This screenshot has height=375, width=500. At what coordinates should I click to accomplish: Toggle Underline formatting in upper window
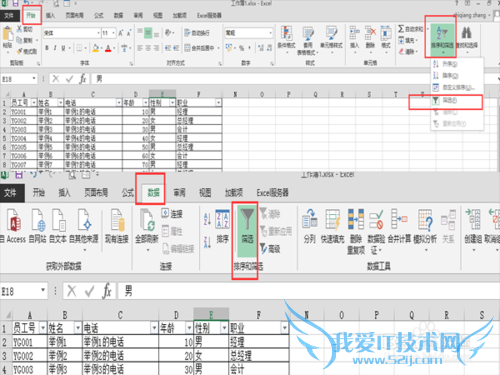click(x=63, y=48)
